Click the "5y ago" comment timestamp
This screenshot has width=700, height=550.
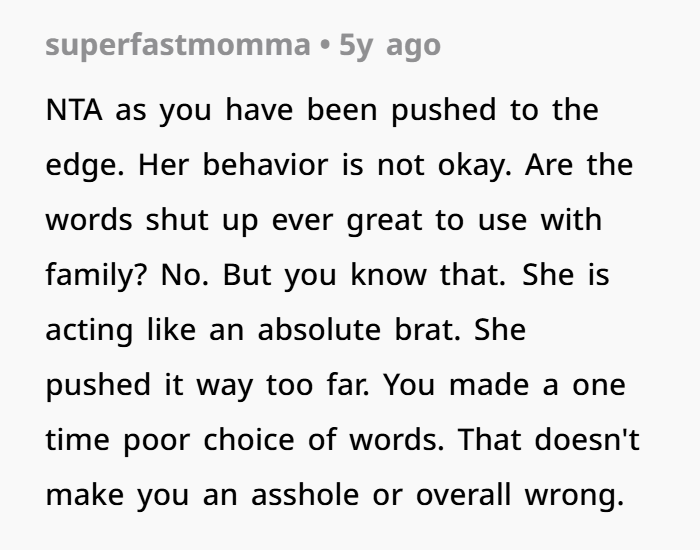[x=390, y=46]
